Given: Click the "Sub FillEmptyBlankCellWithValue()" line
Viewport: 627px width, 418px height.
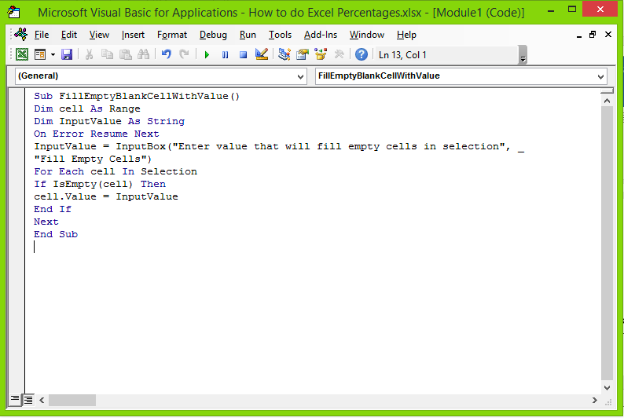Looking at the screenshot, I should 136,96.
